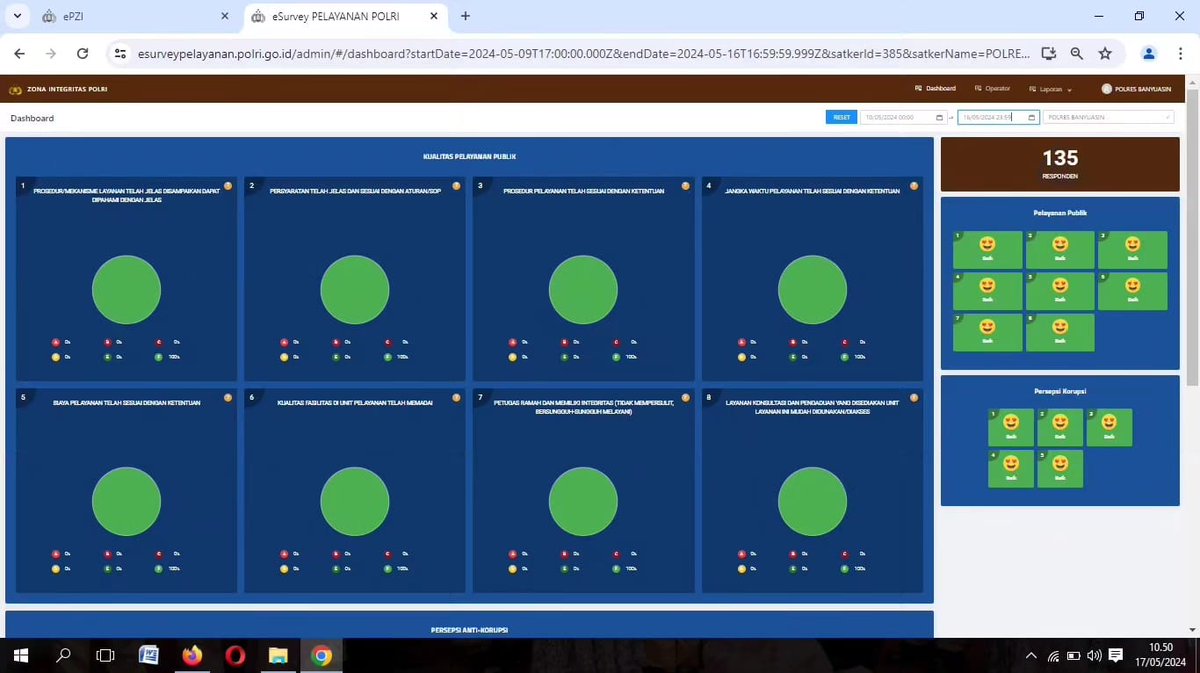Open the start date calendar picker

pyautogui.click(x=938, y=117)
